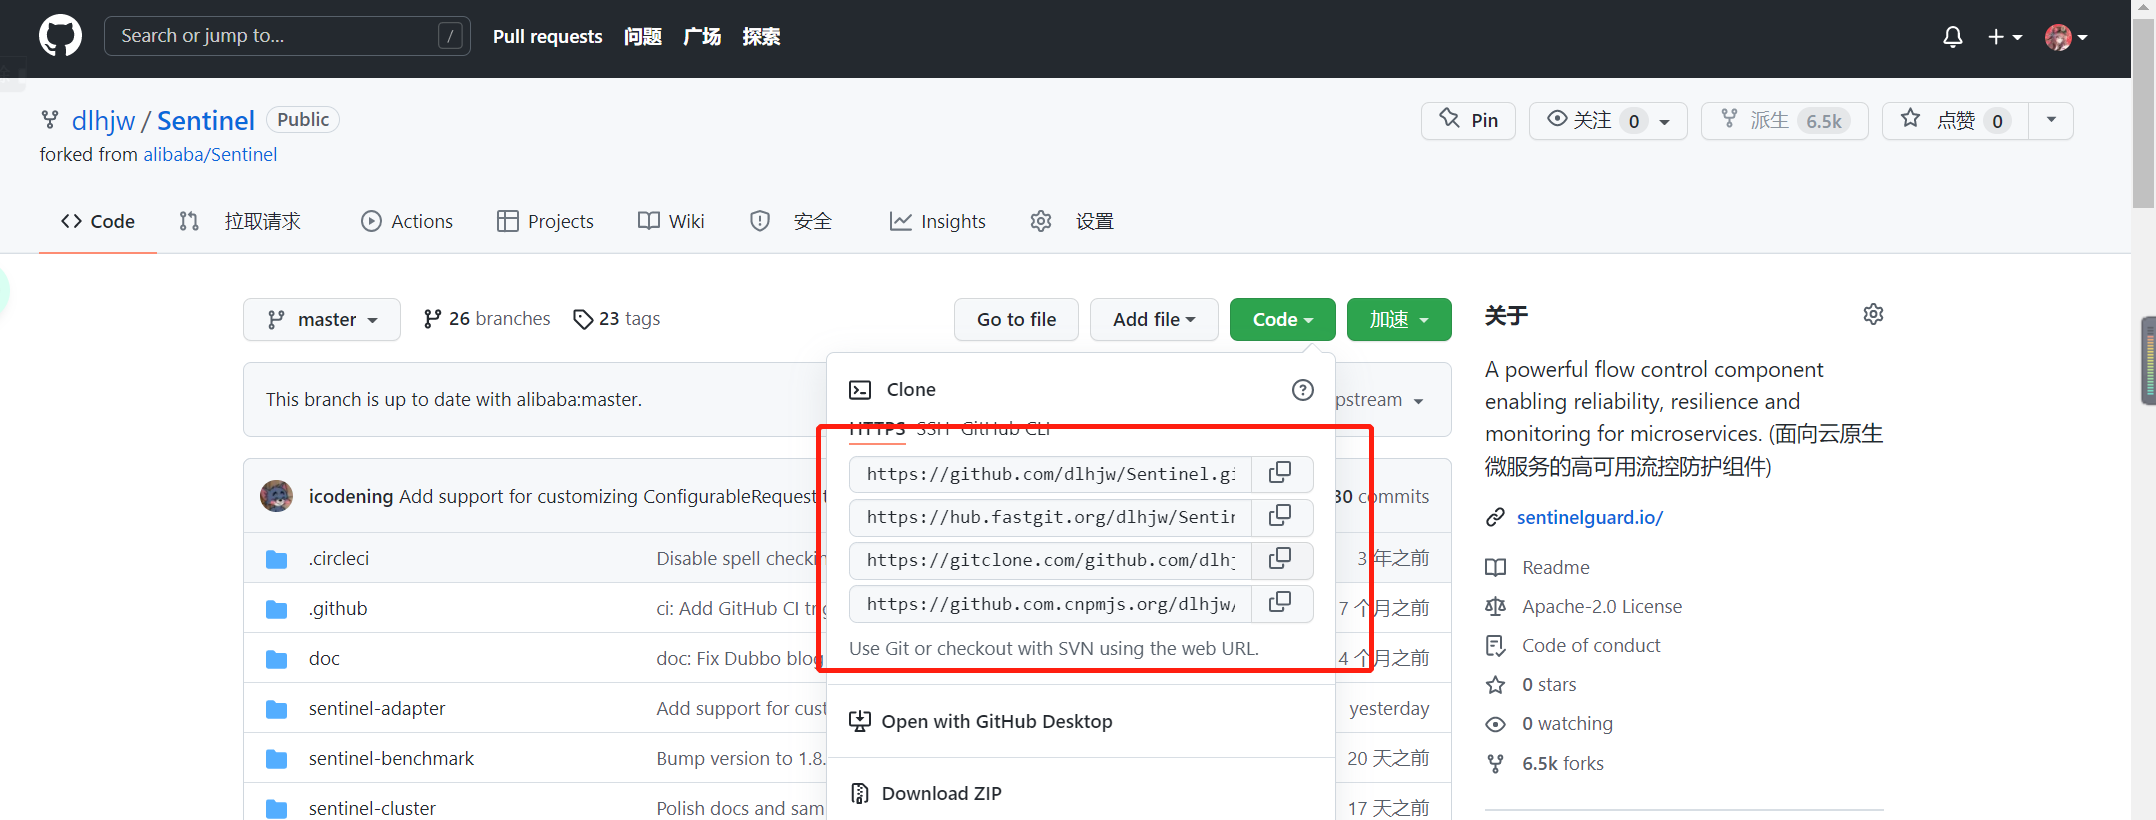Screen dimensions: 2156x820
Task: Open the Add file dropdown
Action: [1154, 319]
